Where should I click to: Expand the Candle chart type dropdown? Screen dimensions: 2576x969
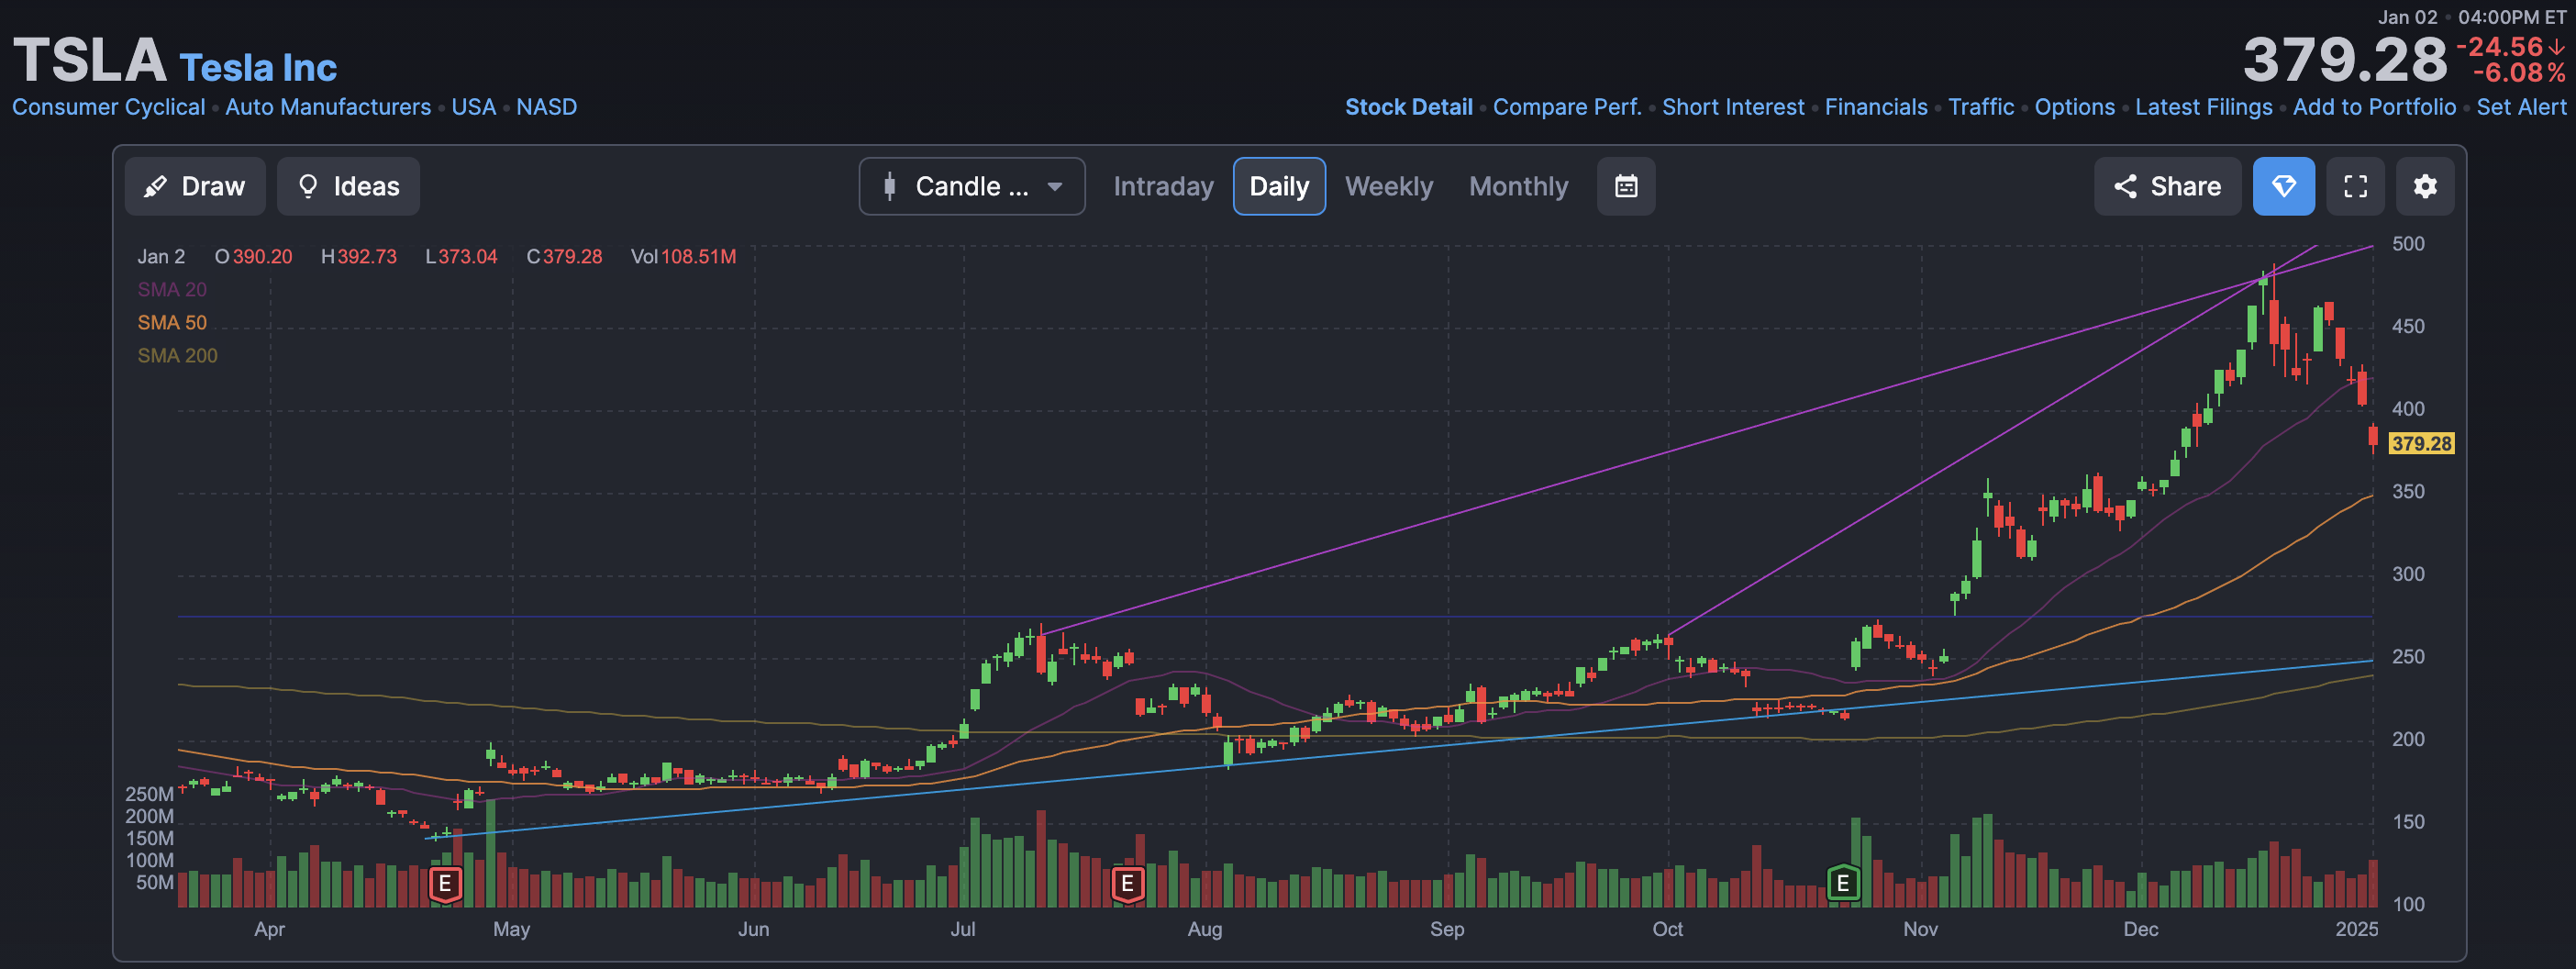point(972,186)
